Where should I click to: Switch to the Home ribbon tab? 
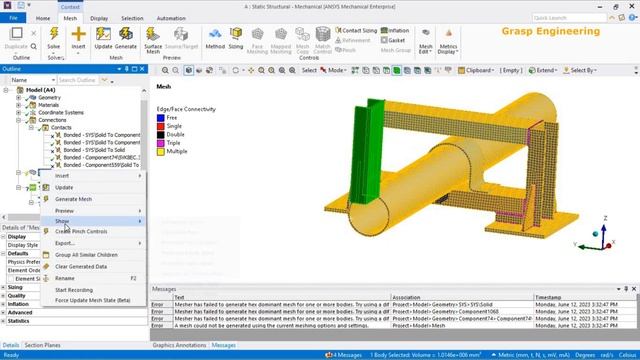[43, 18]
